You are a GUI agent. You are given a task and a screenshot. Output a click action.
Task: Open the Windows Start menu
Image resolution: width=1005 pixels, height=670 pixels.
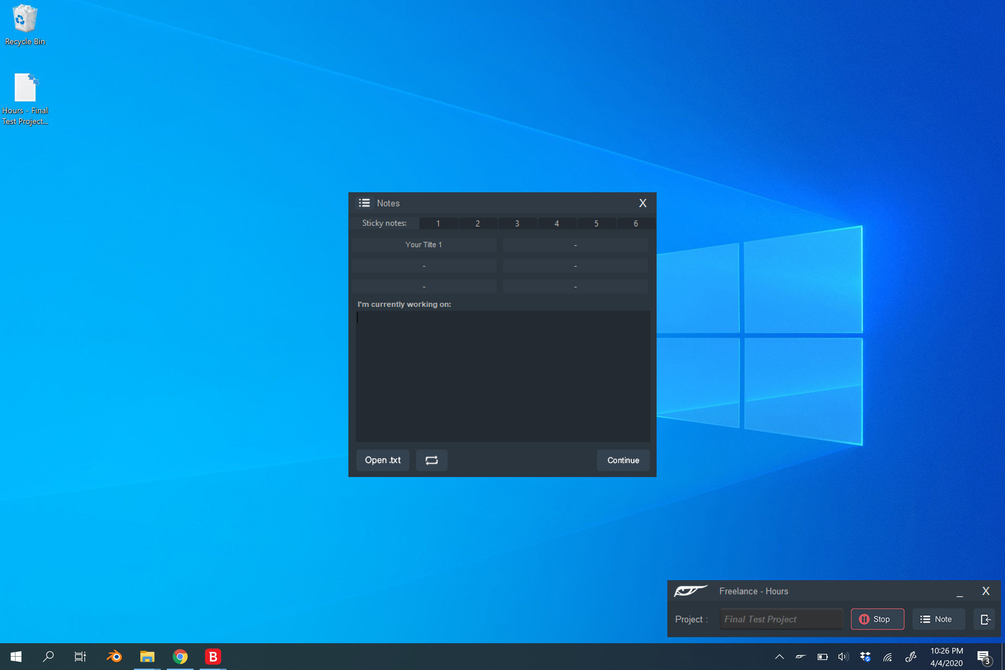coord(16,657)
